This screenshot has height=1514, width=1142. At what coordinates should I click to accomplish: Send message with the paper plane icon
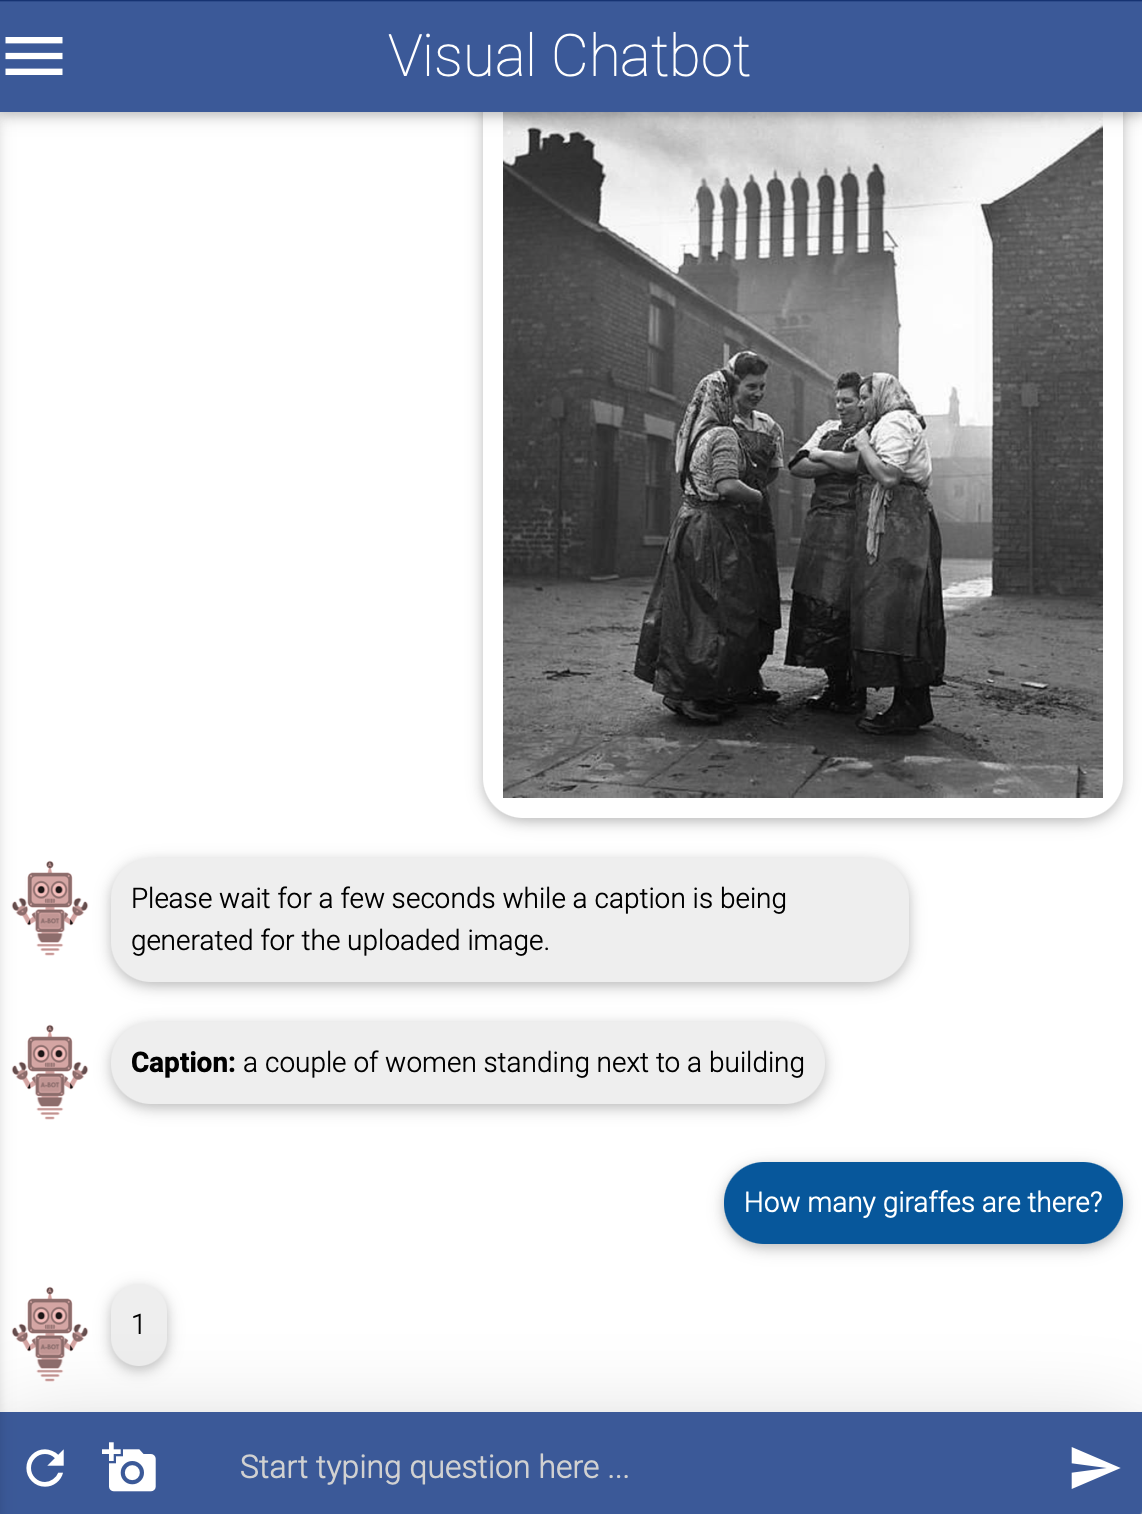[1094, 1467]
